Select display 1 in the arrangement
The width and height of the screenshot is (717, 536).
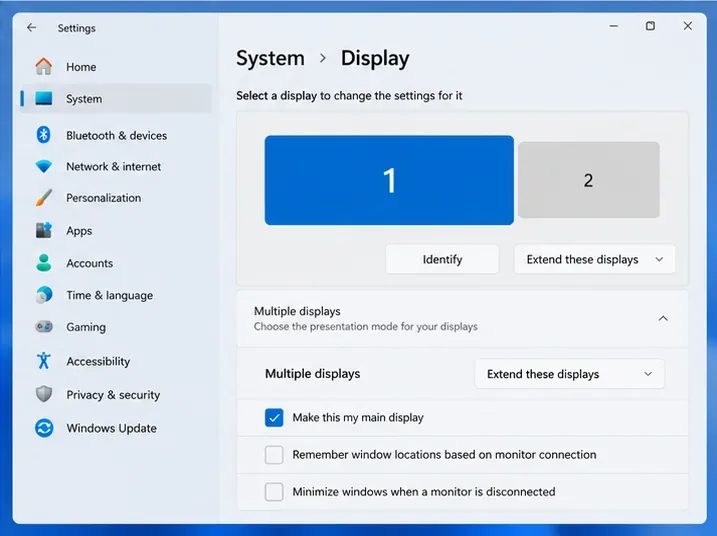tap(389, 180)
